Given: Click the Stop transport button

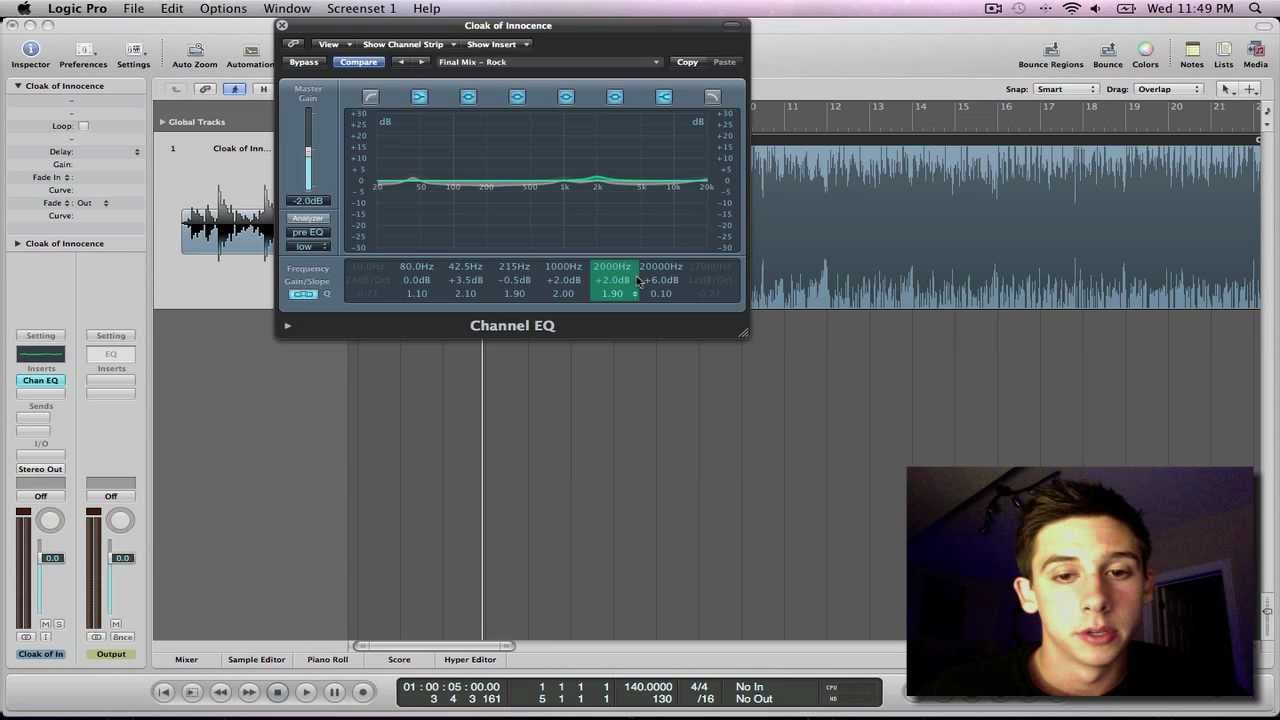Looking at the screenshot, I should click(278, 692).
